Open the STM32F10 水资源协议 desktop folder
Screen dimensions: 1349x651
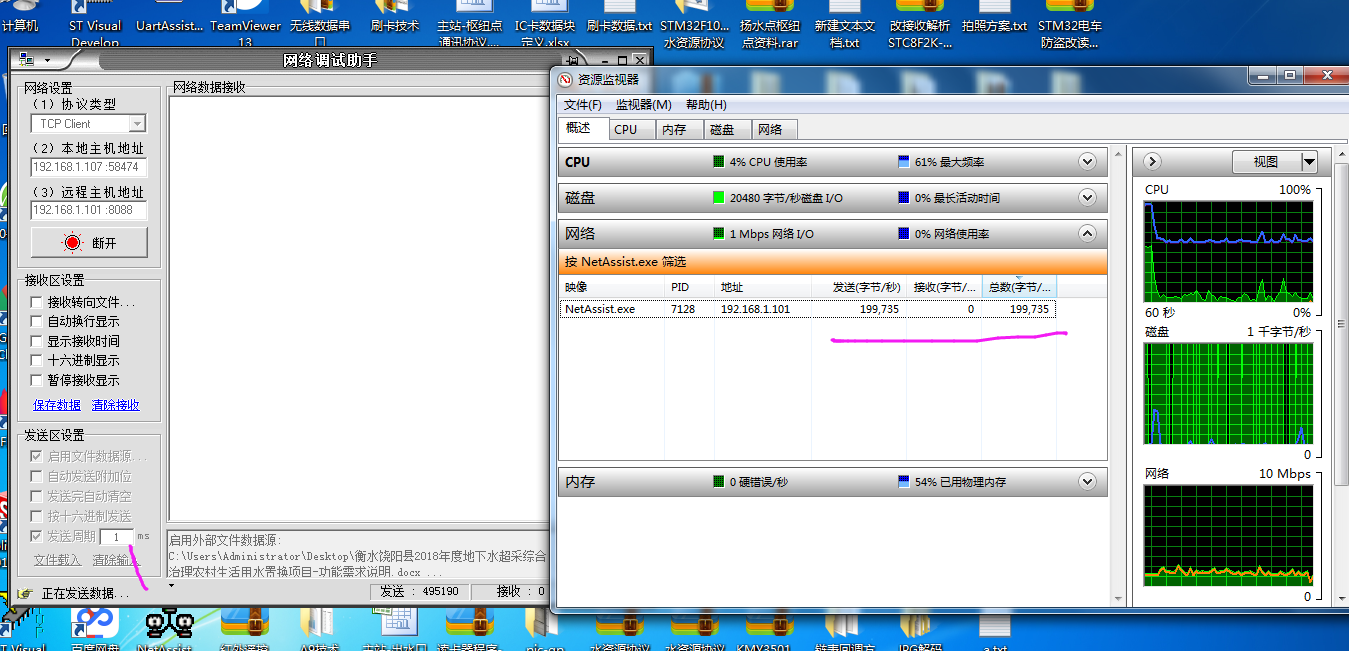(694, 24)
